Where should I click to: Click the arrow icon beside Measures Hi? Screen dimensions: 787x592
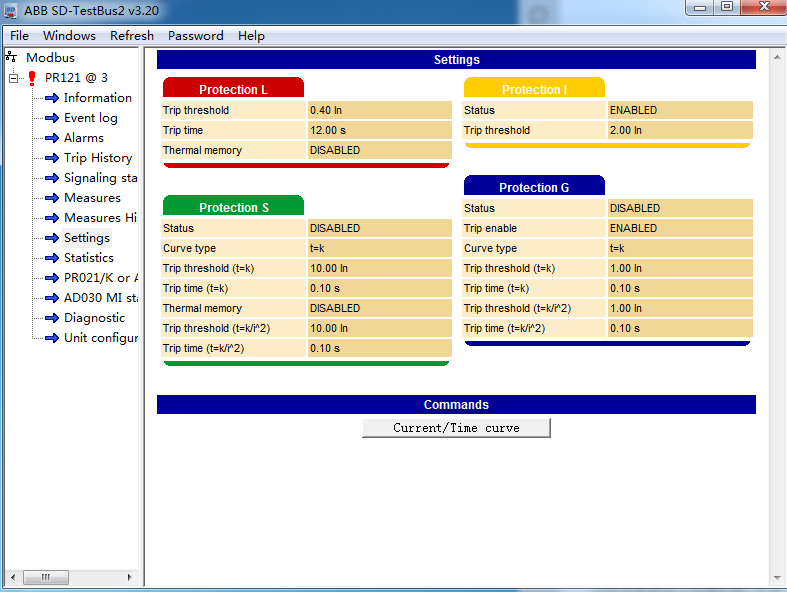pos(52,218)
